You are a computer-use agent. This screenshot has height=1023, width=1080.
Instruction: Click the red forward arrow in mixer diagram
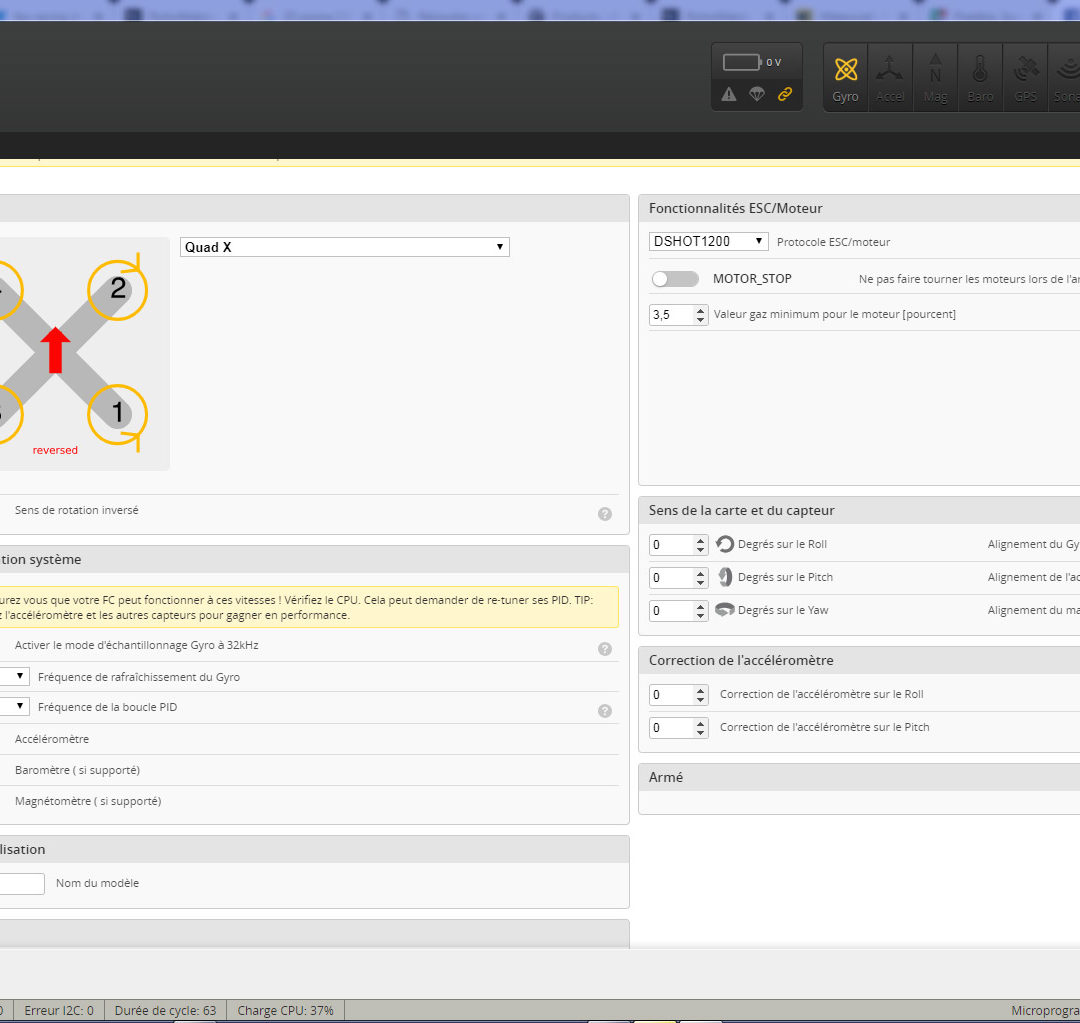click(55, 350)
